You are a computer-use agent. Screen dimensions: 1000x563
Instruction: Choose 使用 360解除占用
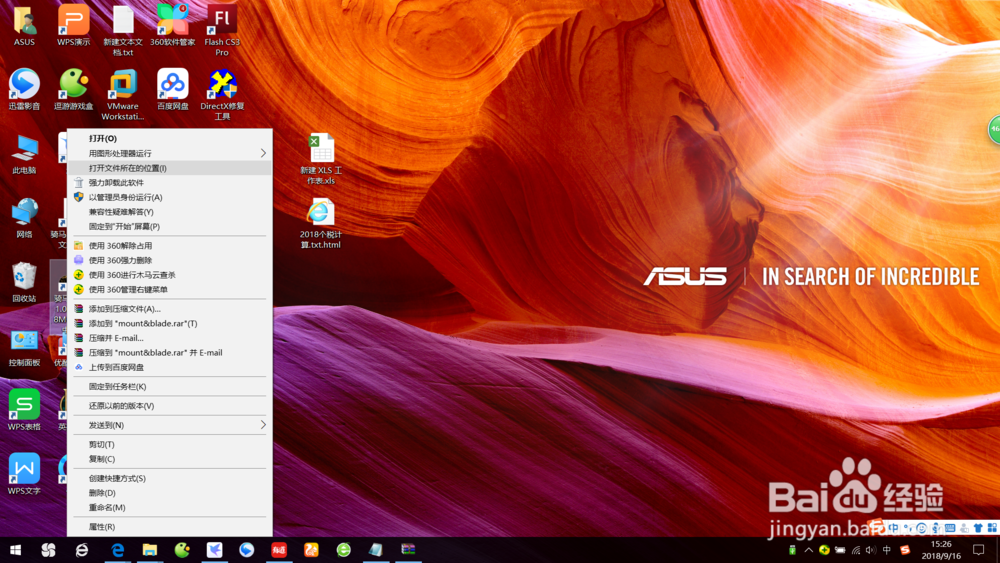tap(170, 245)
